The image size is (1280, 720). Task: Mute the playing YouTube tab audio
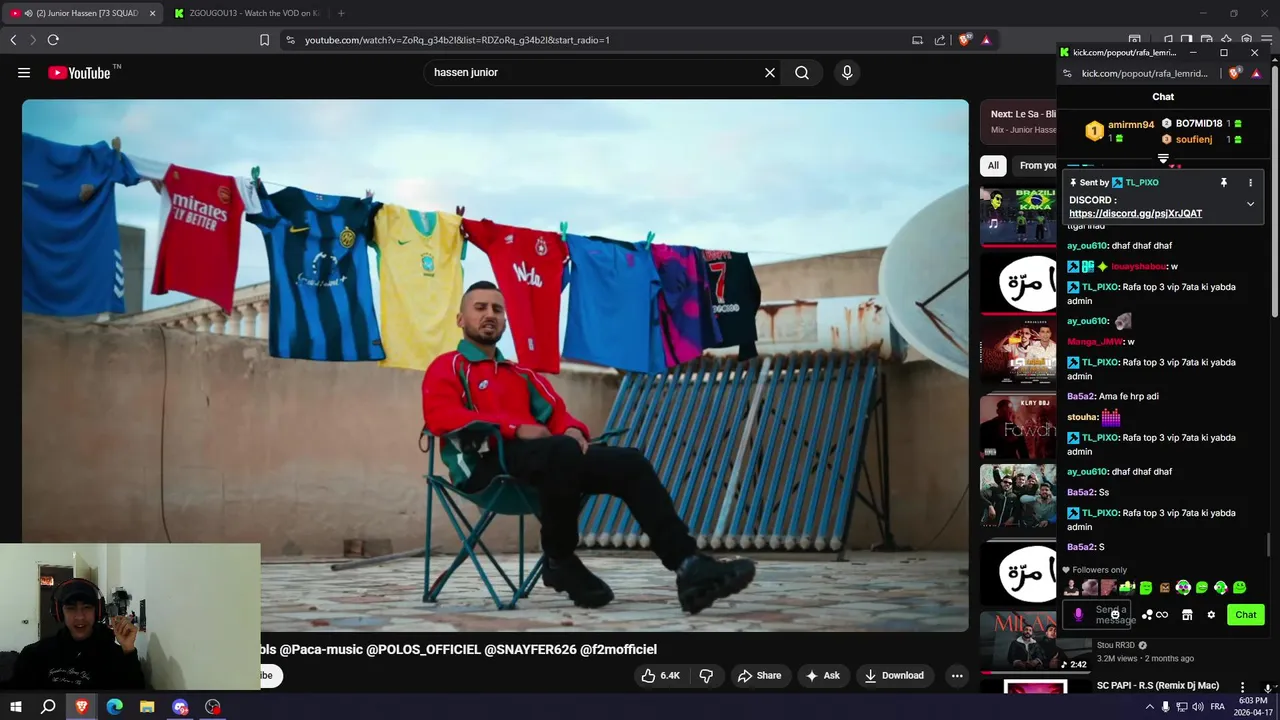click(x=28, y=13)
